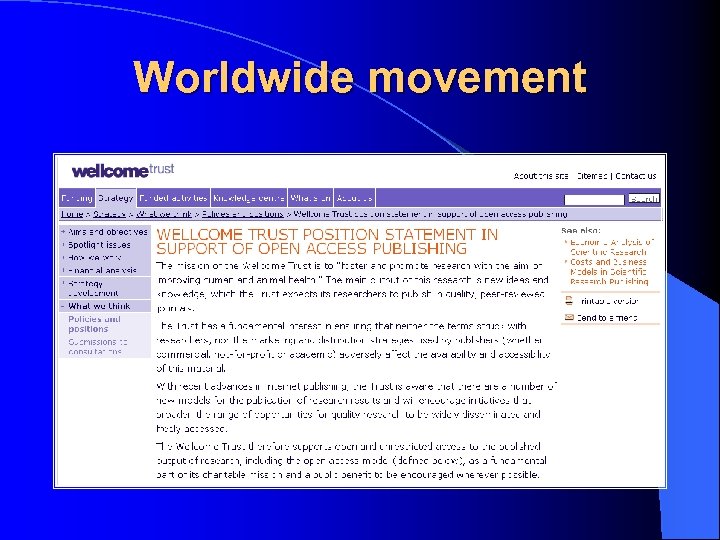
Task: Open the Funding navigation tab
Action: click(77, 198)
